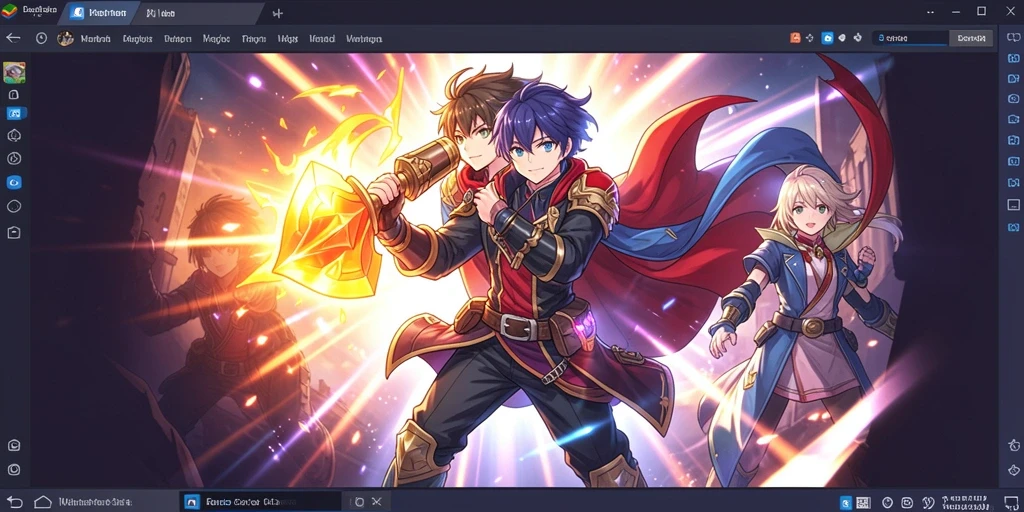Select the highlighted blue square left sidebar icon

click(x=16, y=114)
